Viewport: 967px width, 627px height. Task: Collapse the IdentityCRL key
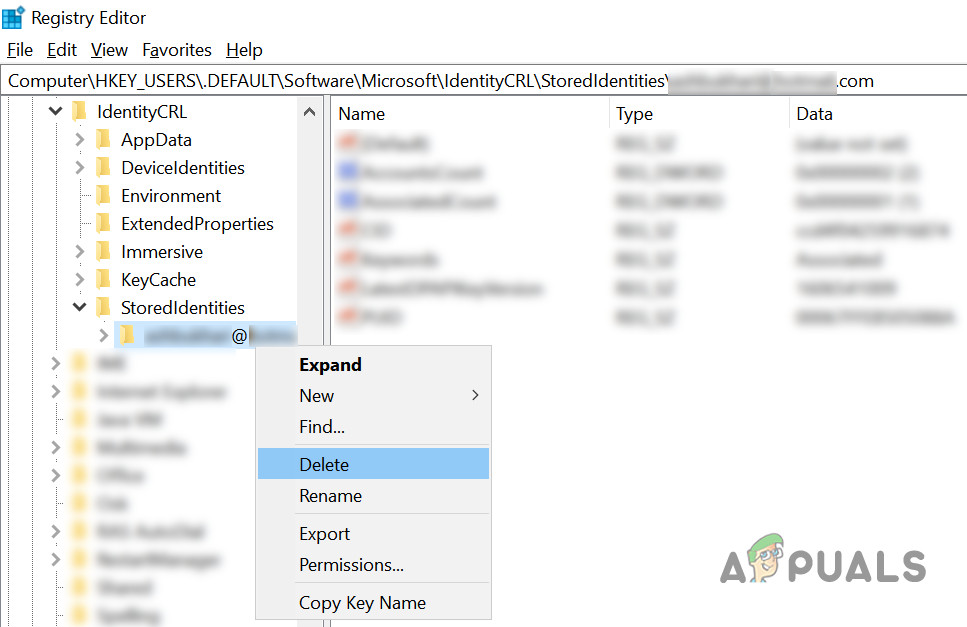coord(56,112)
